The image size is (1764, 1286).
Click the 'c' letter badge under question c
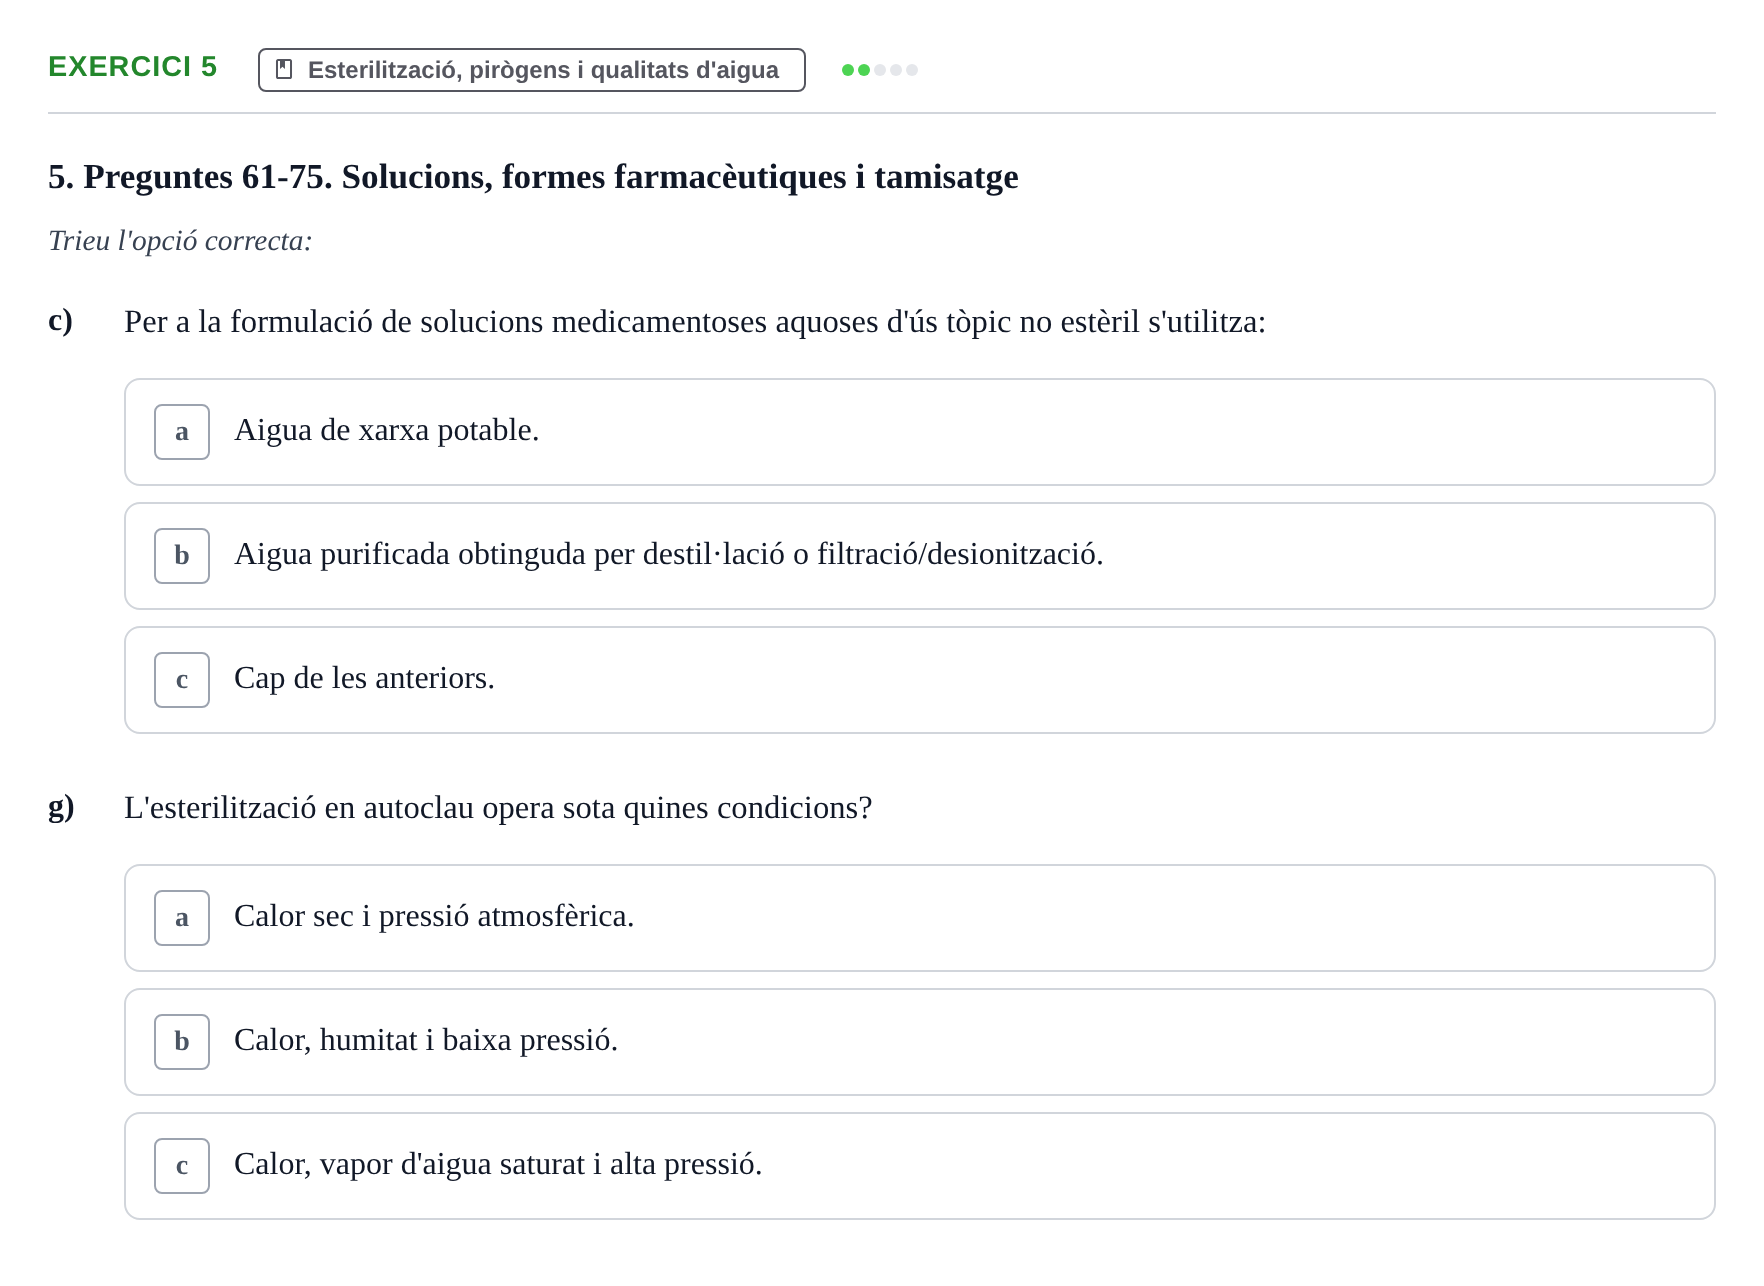[182, 680]
